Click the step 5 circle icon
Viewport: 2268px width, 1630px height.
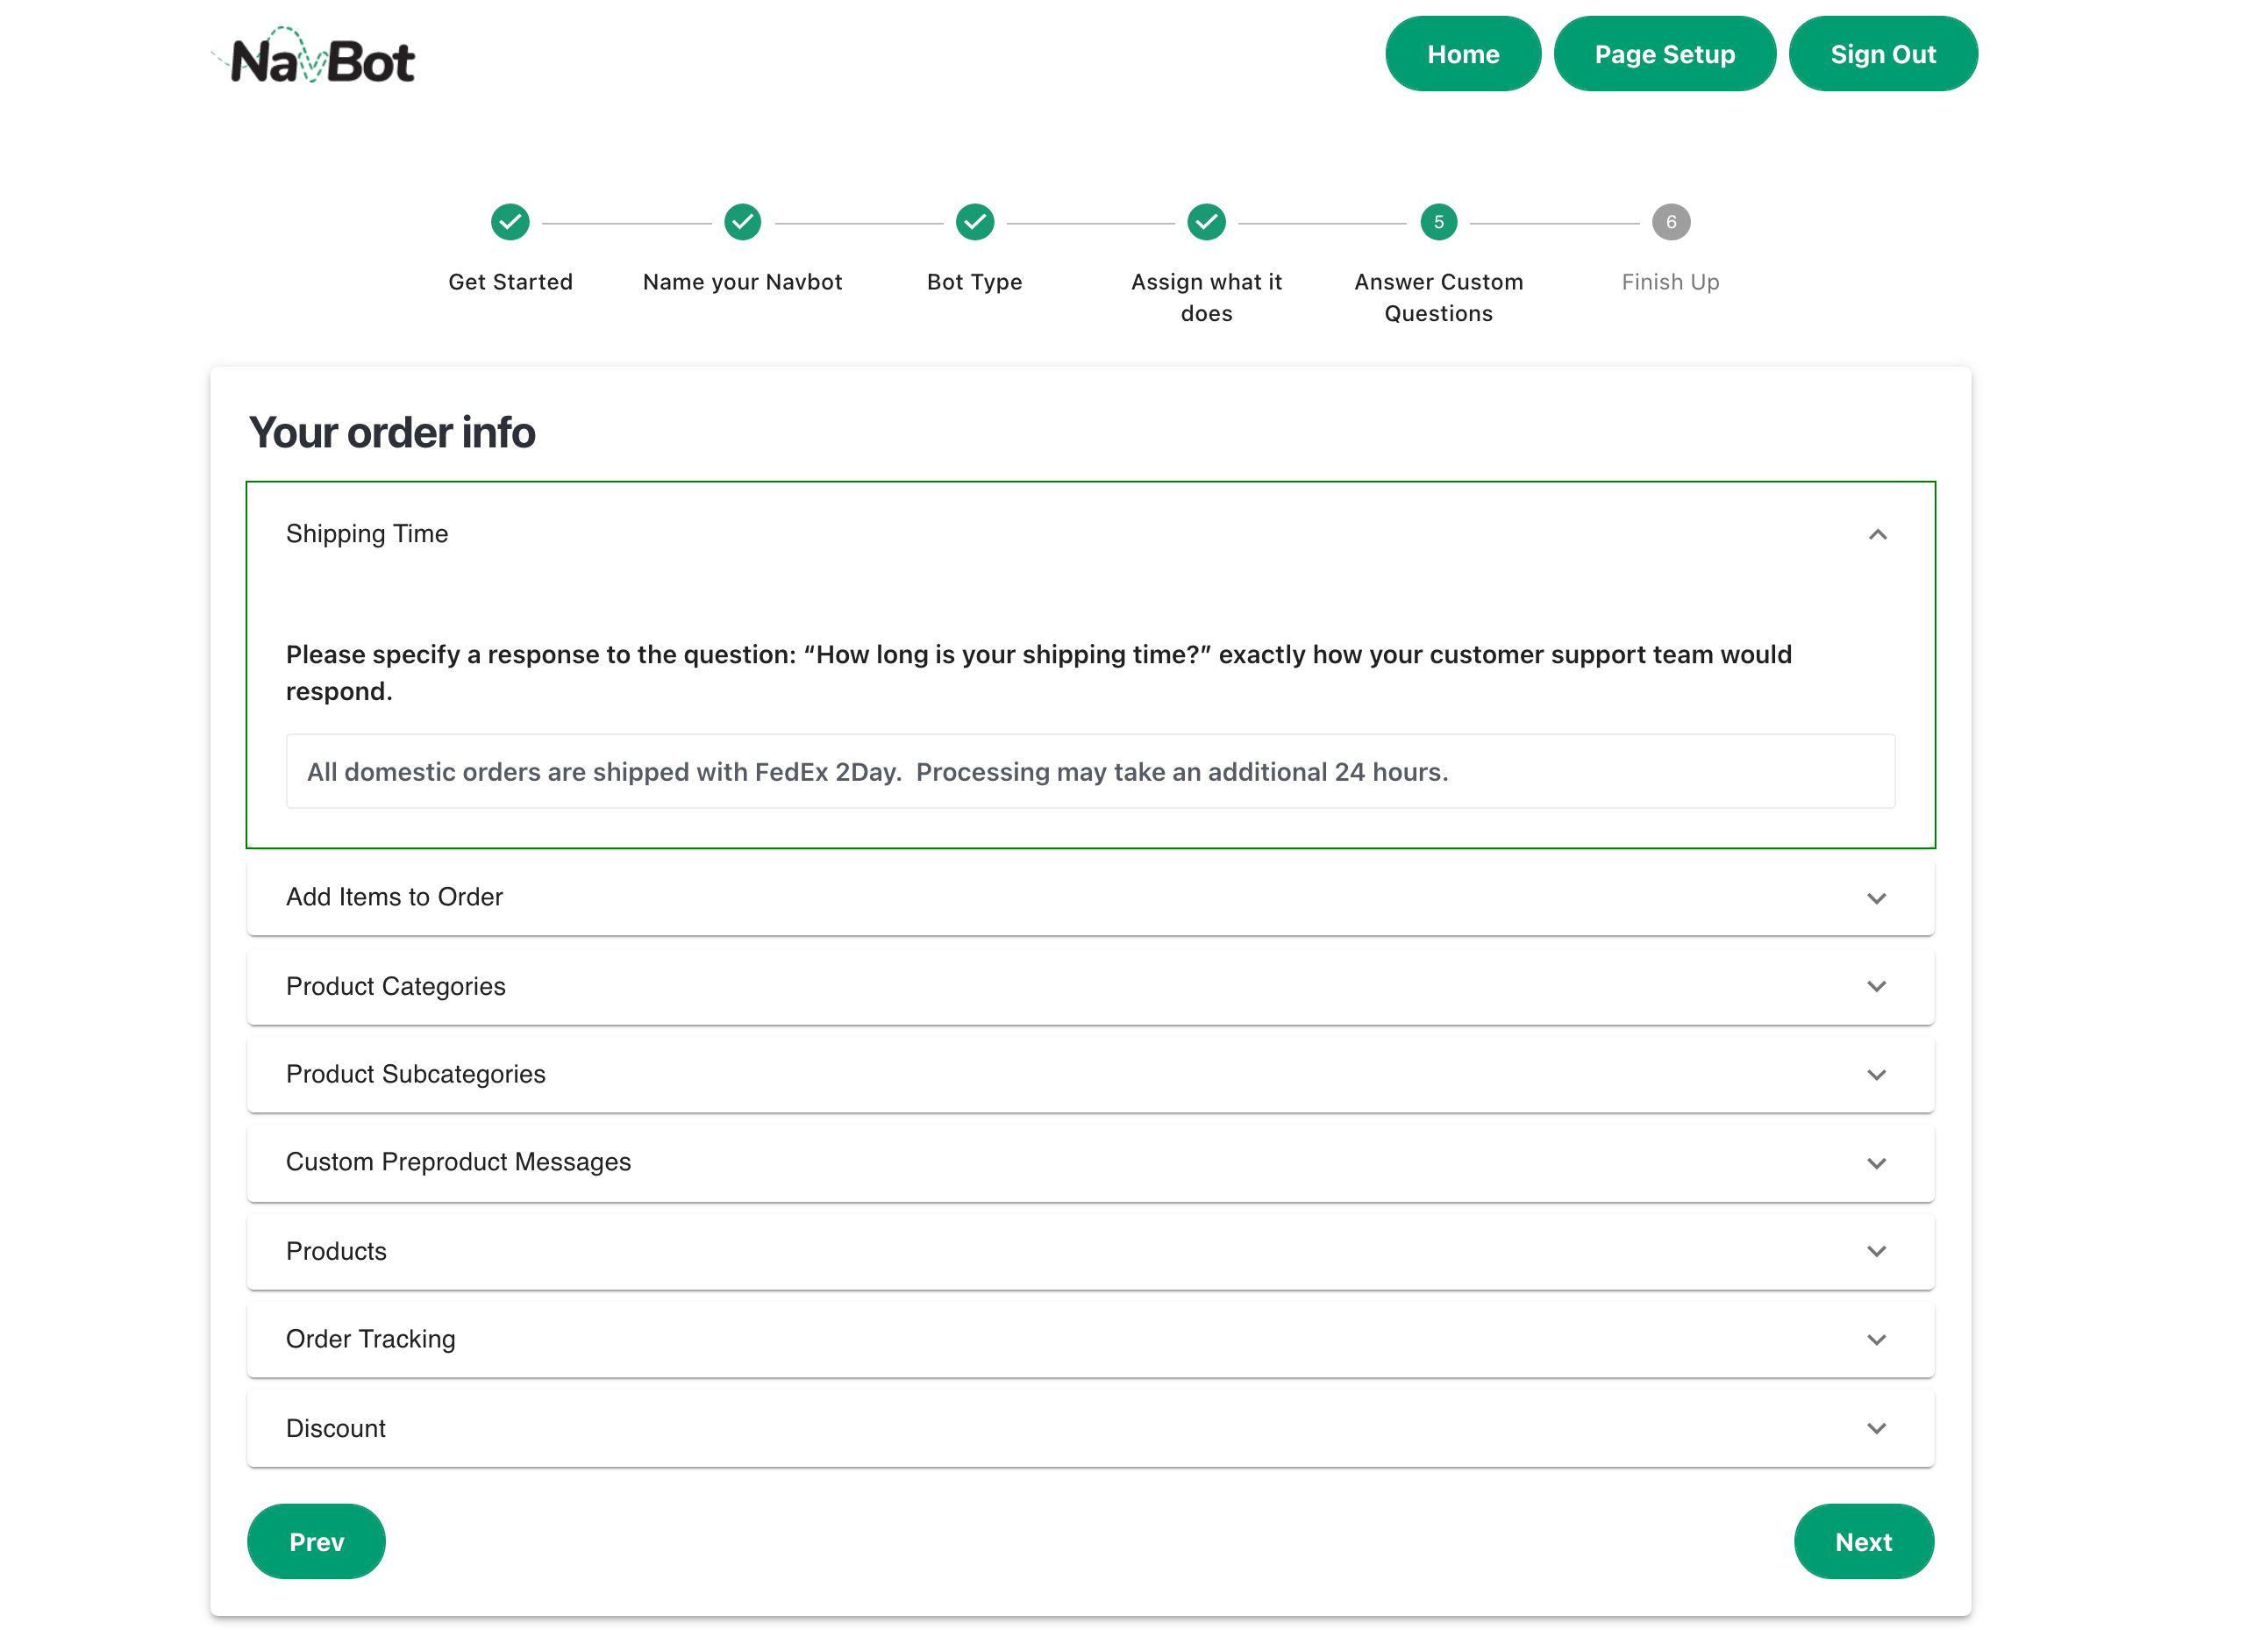click(1438, 222)
